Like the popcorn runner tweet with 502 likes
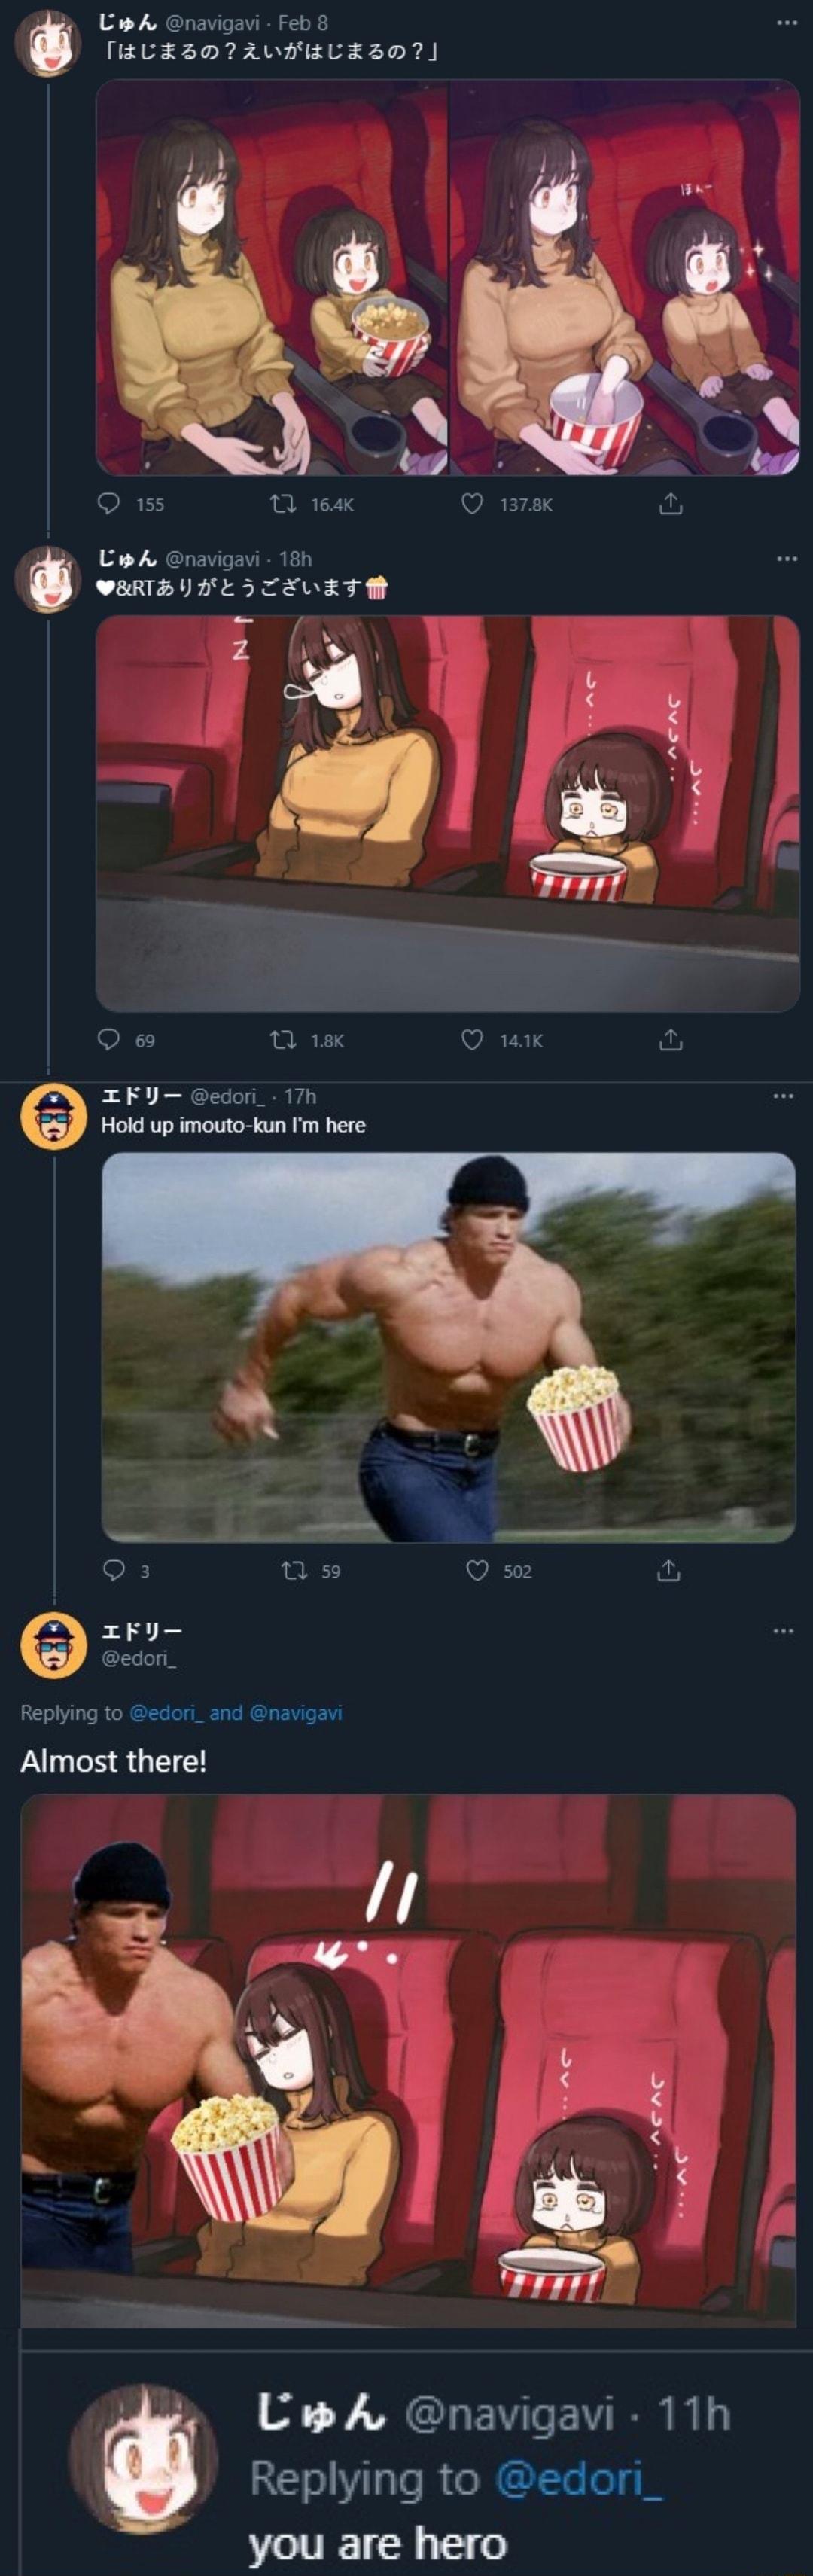 (478, 1570)
